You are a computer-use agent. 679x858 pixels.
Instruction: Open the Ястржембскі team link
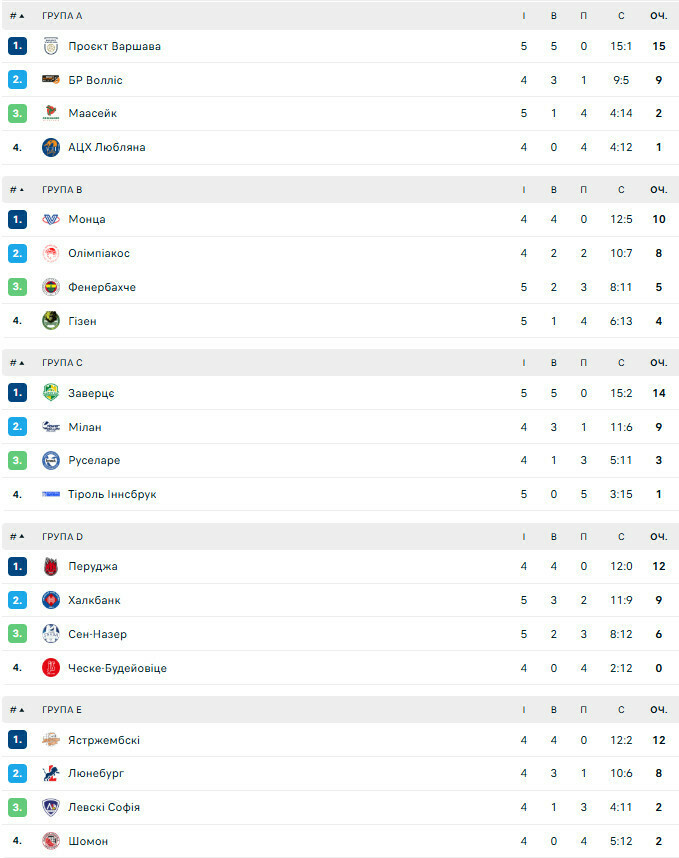pos(104,740)
